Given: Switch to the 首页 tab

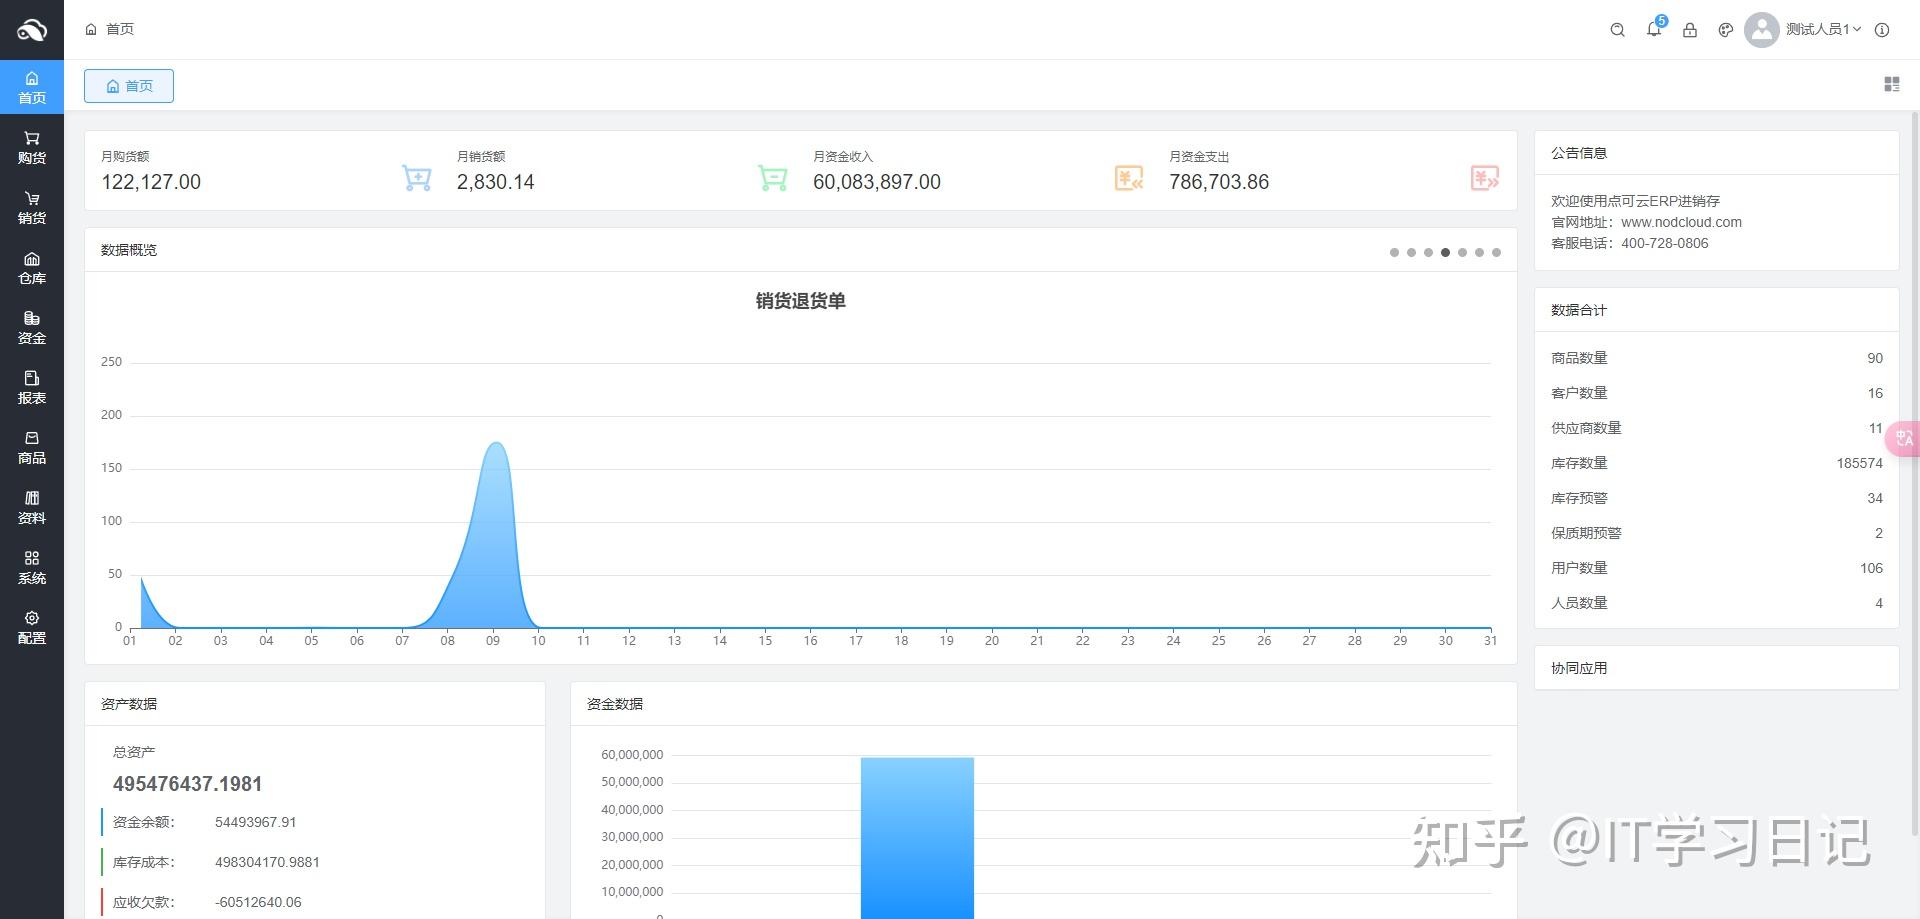Looking at the screenshot, I should (x=129, y=86).
